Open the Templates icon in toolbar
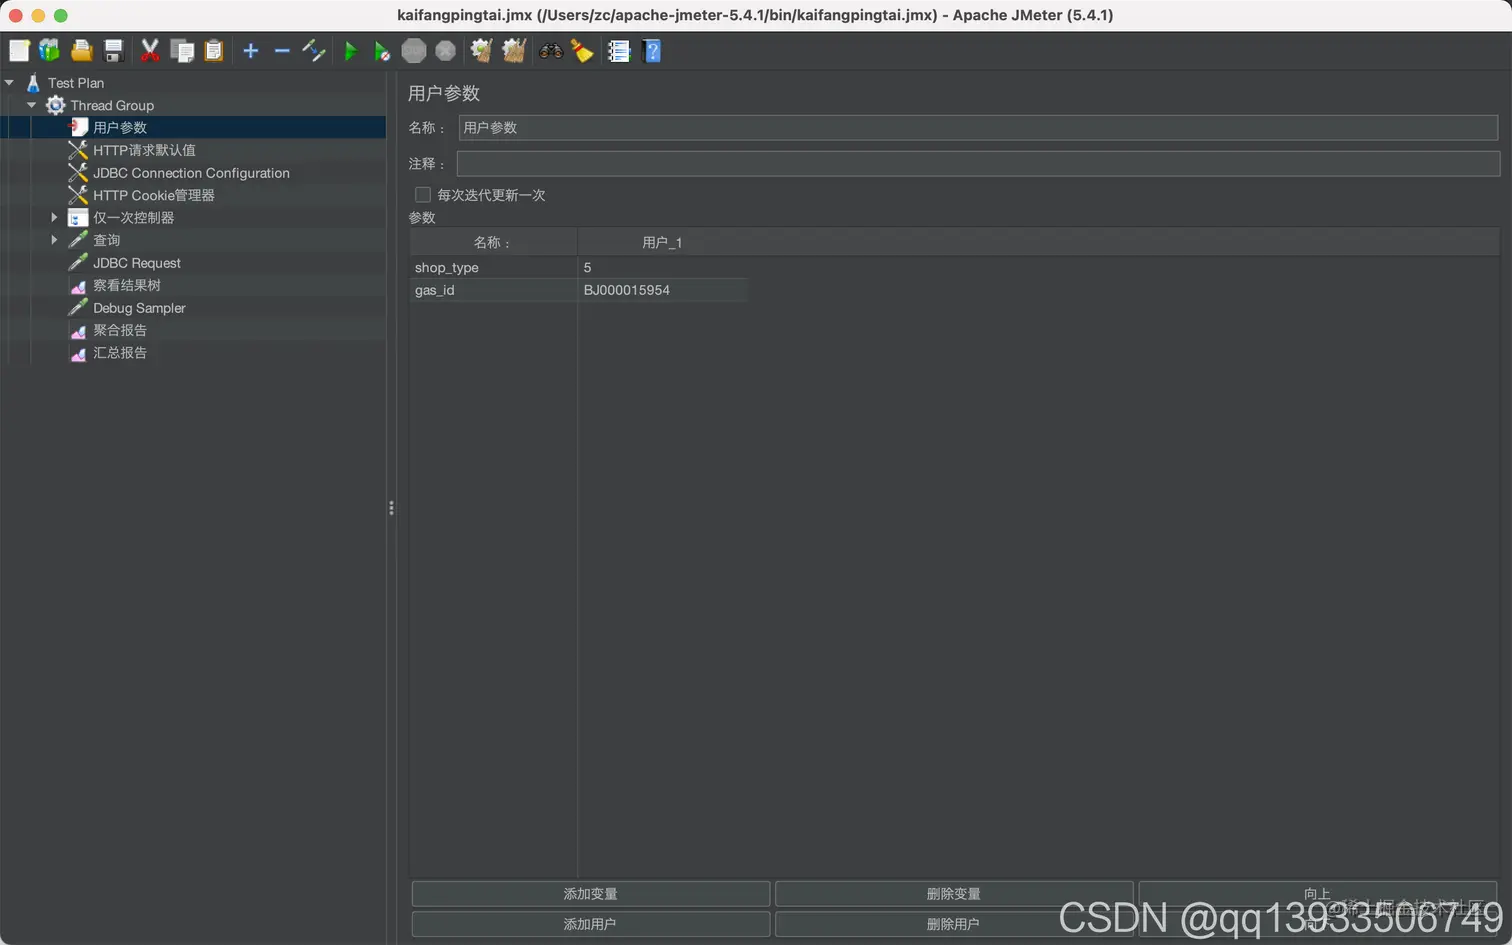This screenshot has width=1512, height=945. (x=49, y=51)
